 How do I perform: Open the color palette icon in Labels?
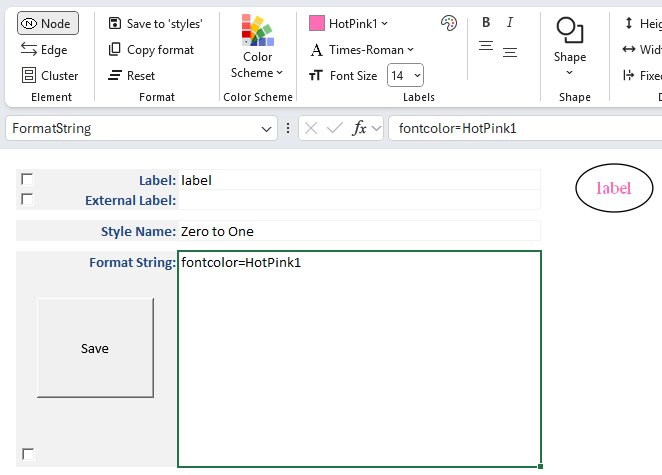click(448, 23)
